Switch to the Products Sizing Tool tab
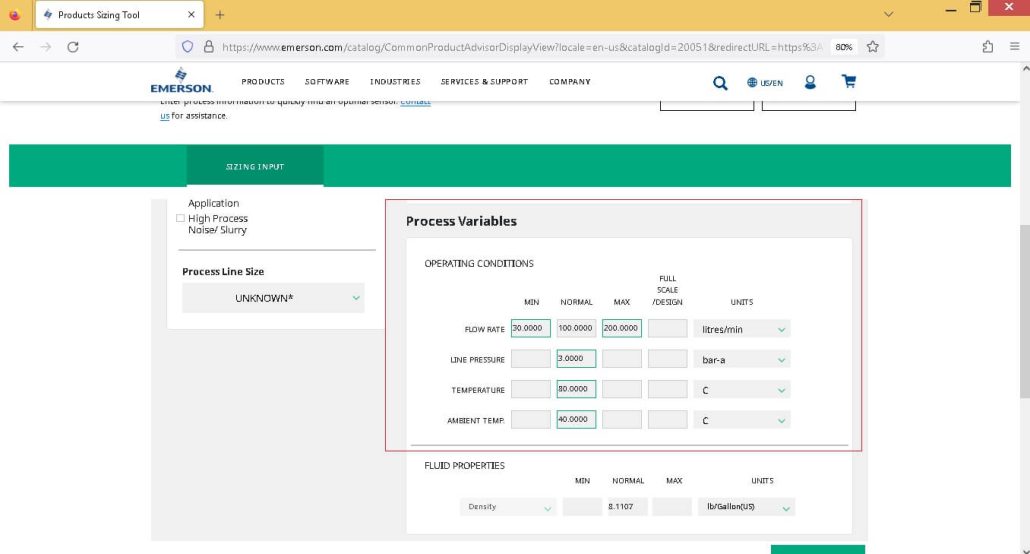 119,14
